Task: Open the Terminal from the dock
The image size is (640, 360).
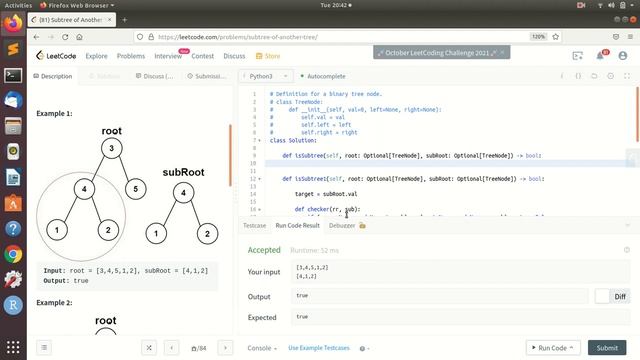Action: [13, 76]
